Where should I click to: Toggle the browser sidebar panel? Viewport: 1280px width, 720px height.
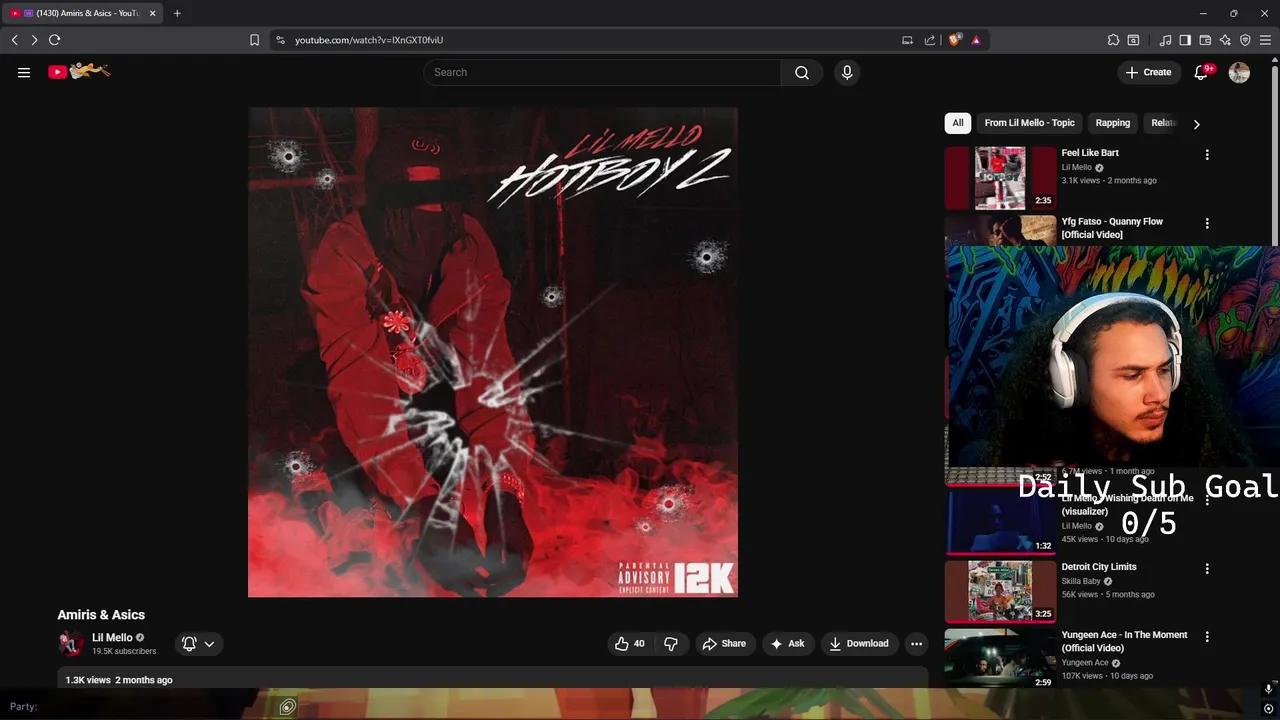pos(1185,40)
